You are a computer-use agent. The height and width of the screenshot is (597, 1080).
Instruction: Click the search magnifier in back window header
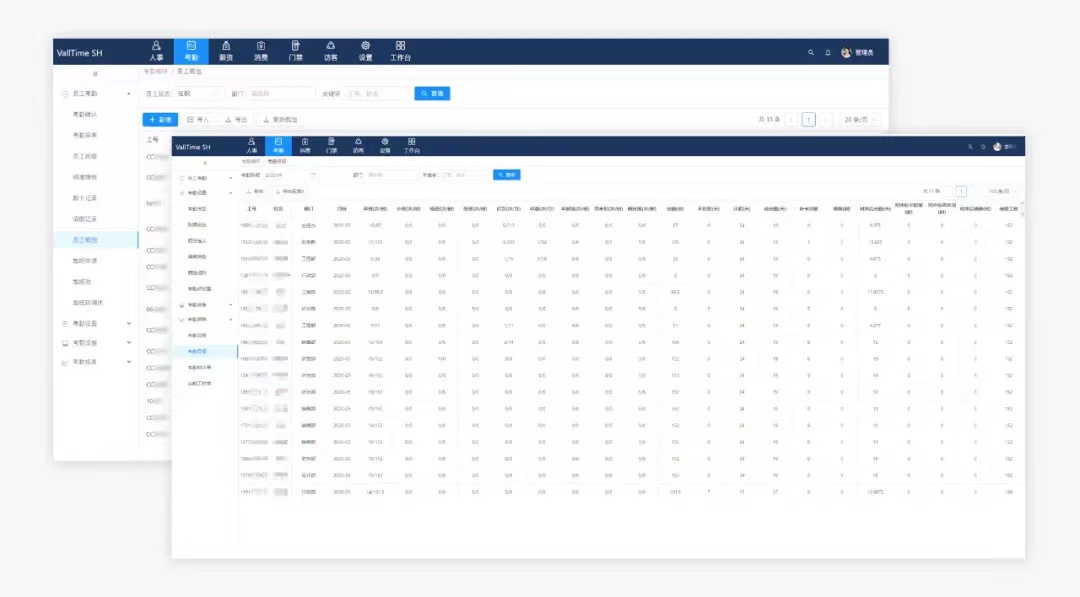click(x=811, y=52)
